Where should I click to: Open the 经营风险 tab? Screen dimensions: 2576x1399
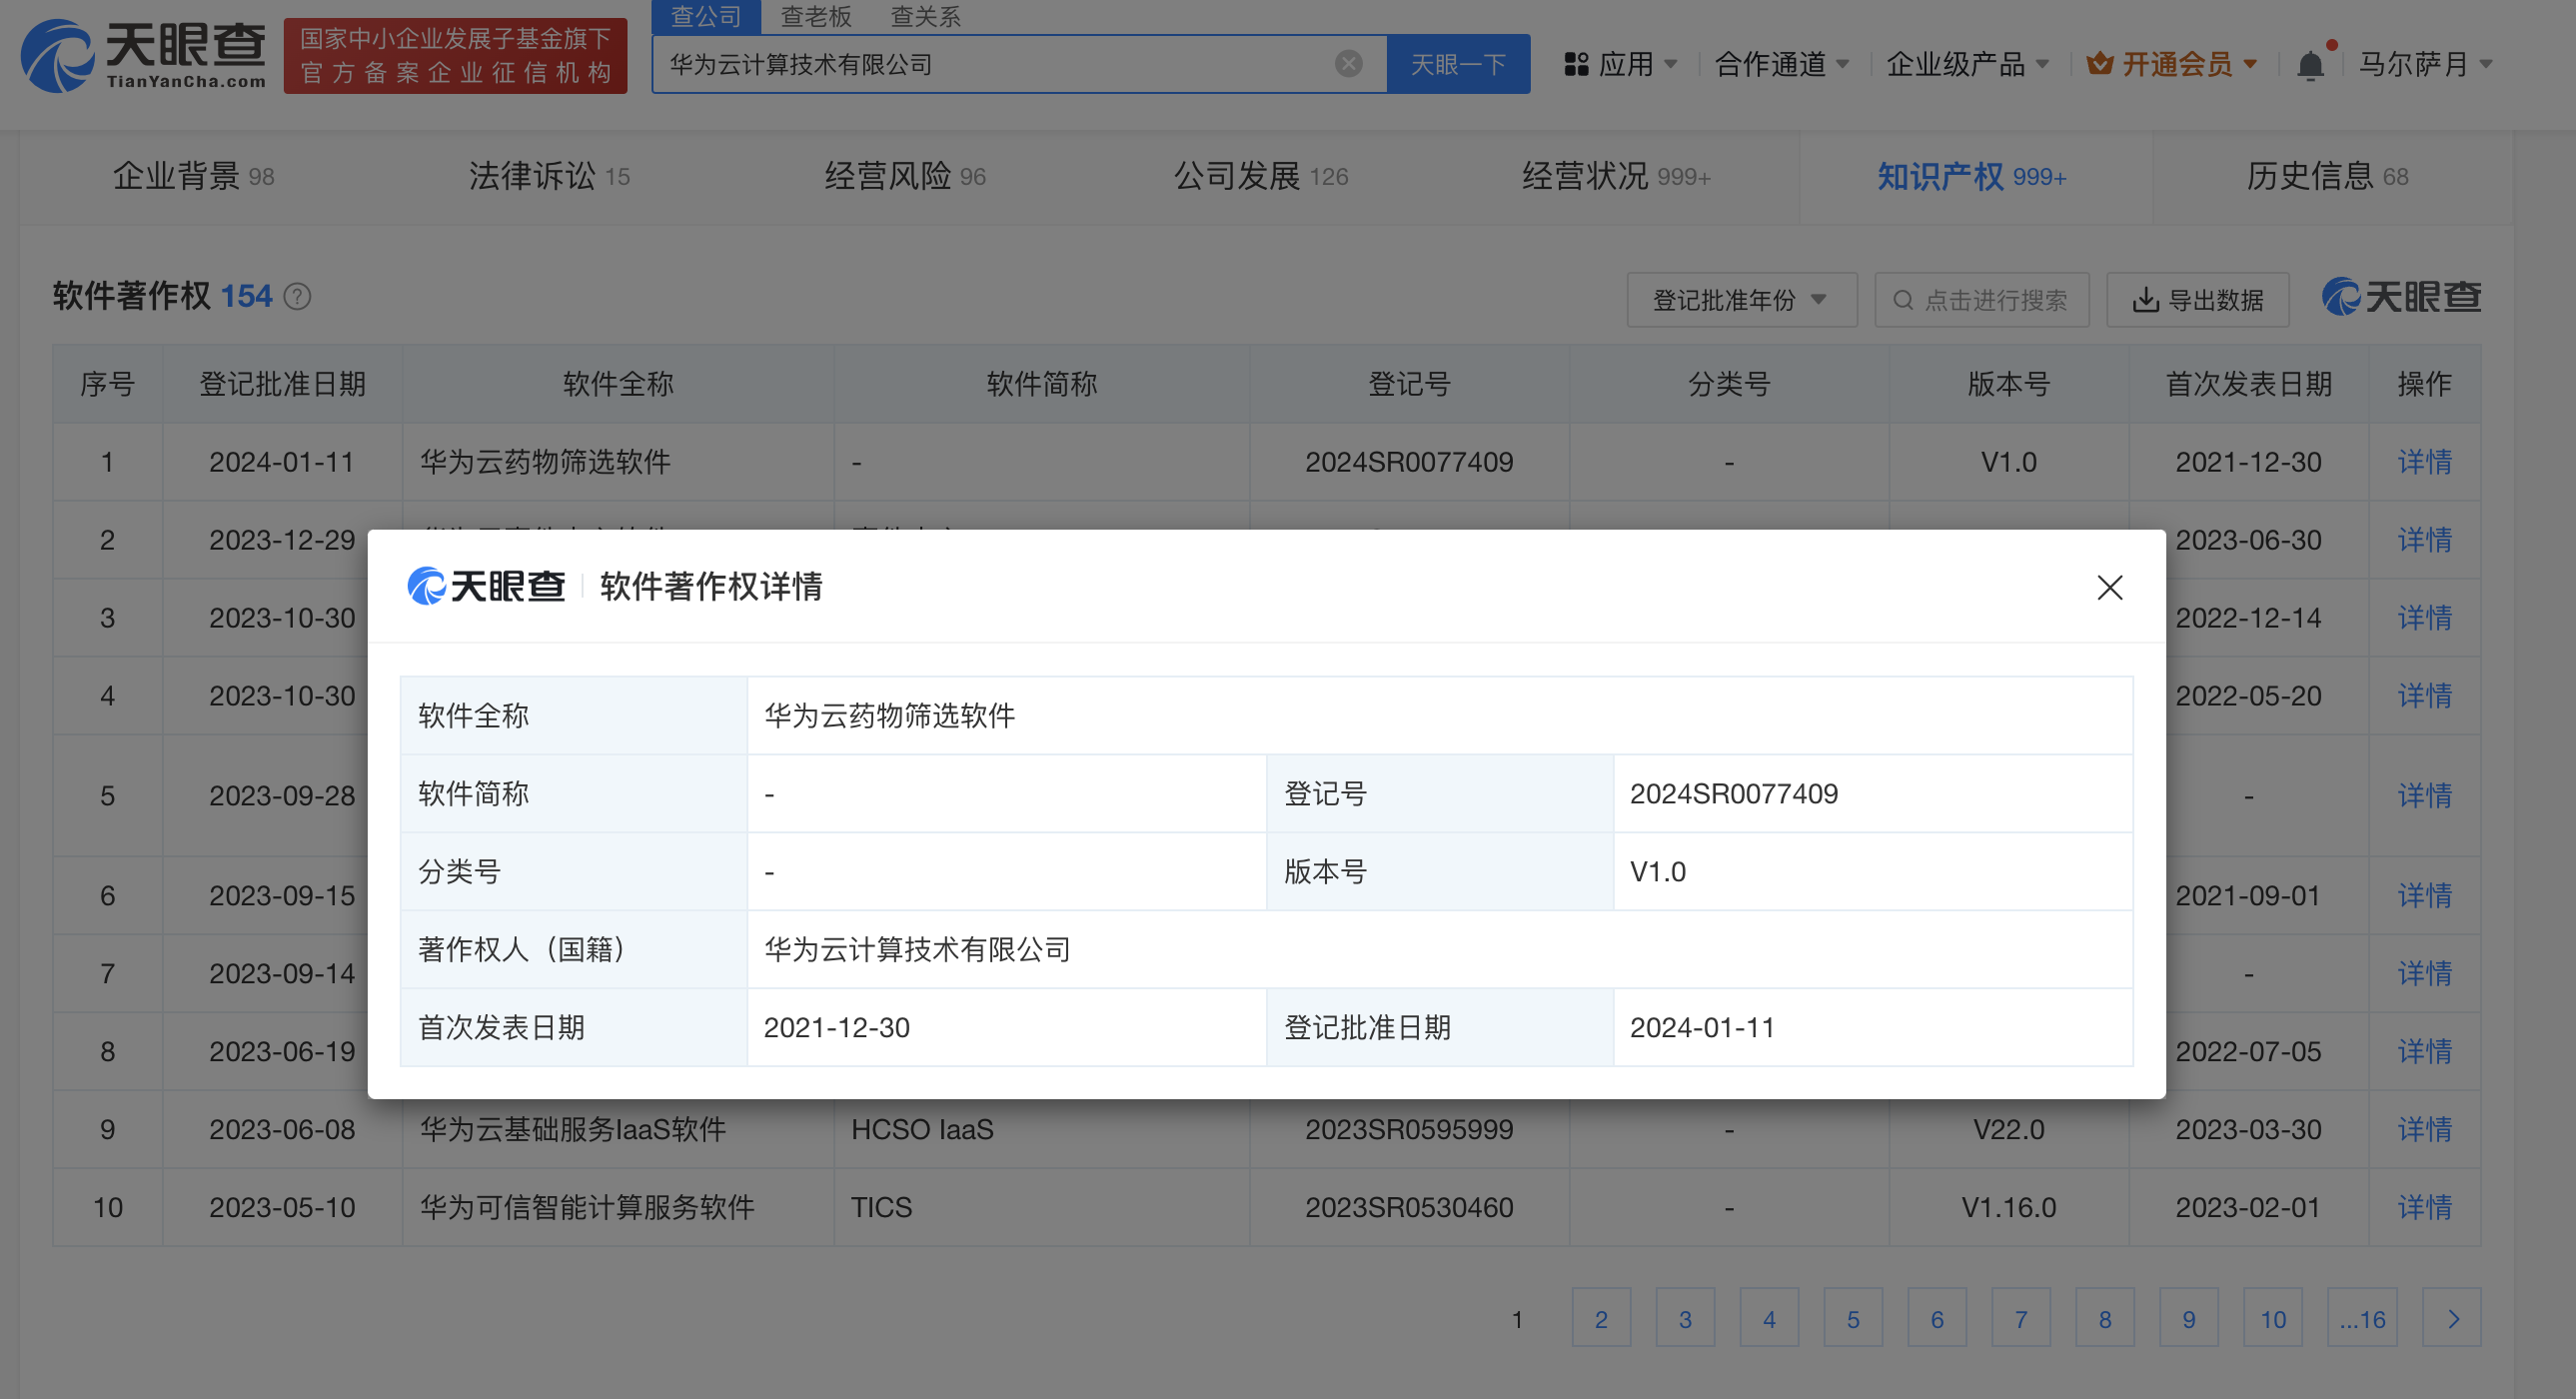tap(905, 177)
